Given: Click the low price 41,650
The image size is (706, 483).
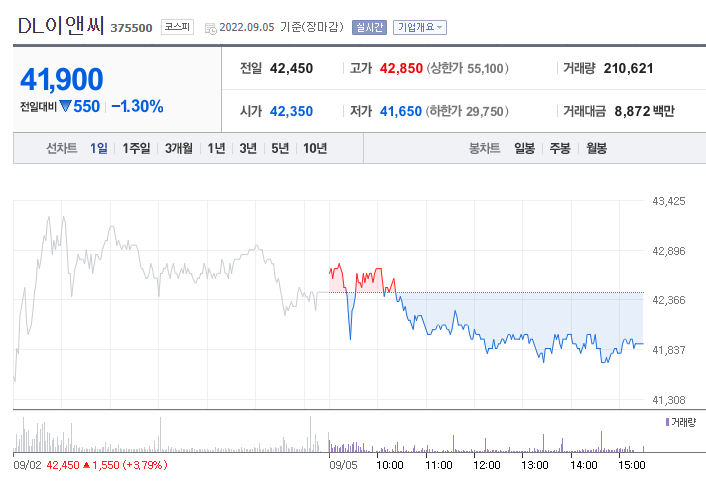Looking at the screenshot, I should pyautogui.click(x=401, y=111).
